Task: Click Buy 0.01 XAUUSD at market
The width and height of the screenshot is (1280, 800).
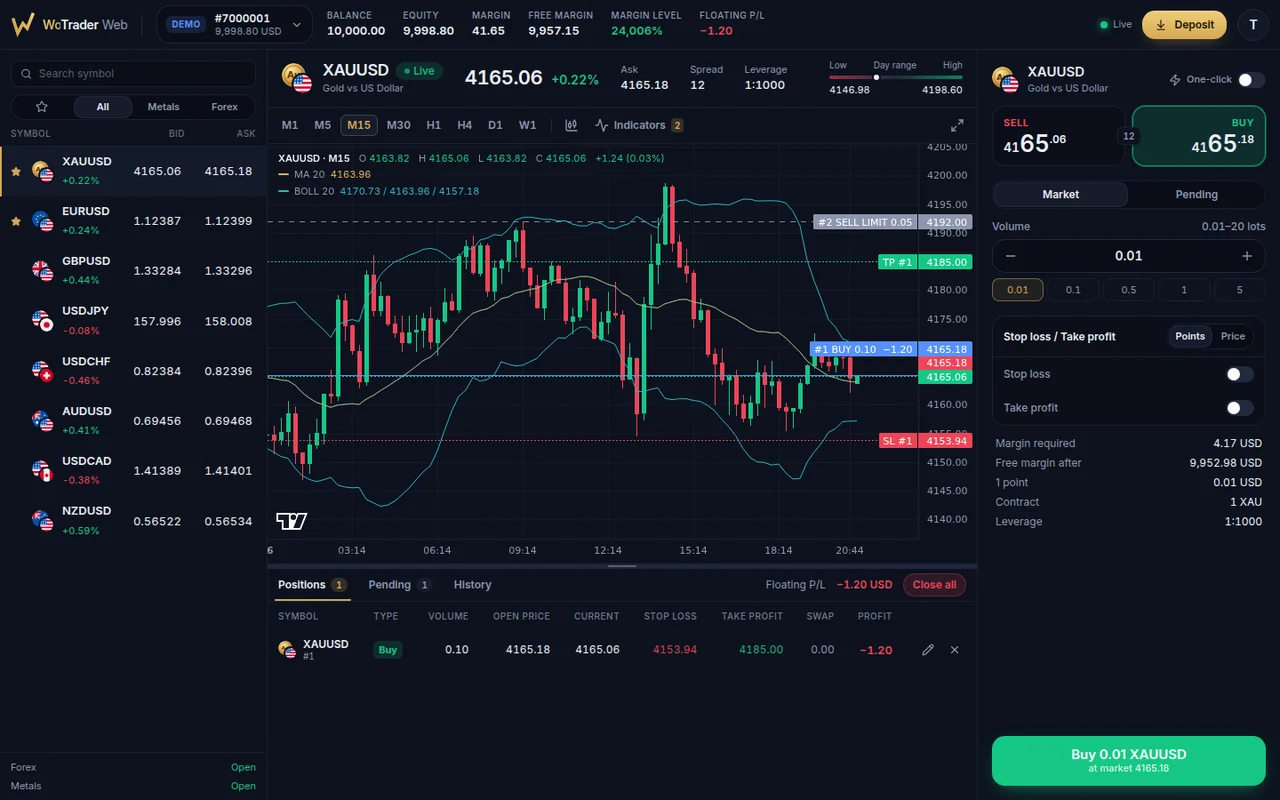Action: click(1129, 761)
